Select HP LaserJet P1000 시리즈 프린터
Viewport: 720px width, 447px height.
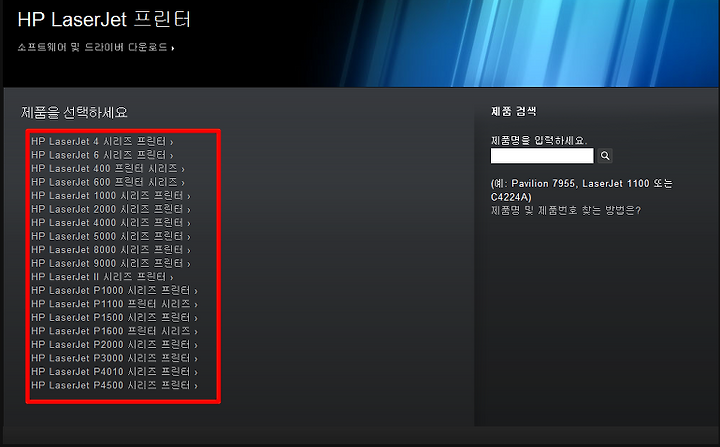coord(114,290)
